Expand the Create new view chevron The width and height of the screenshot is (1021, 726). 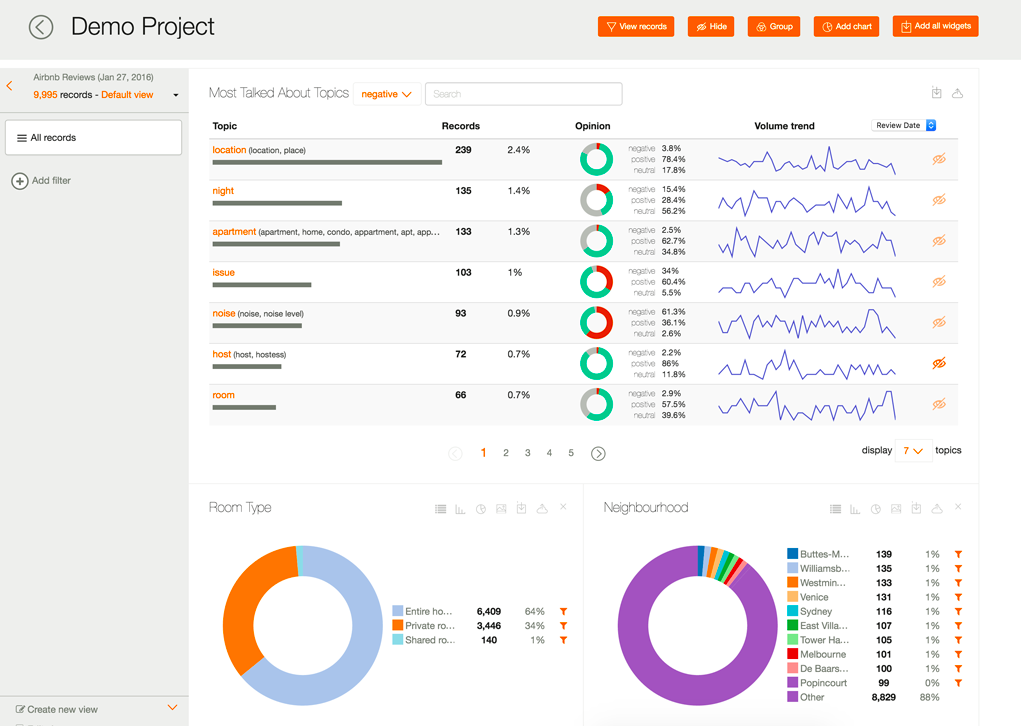pos(173,707)
